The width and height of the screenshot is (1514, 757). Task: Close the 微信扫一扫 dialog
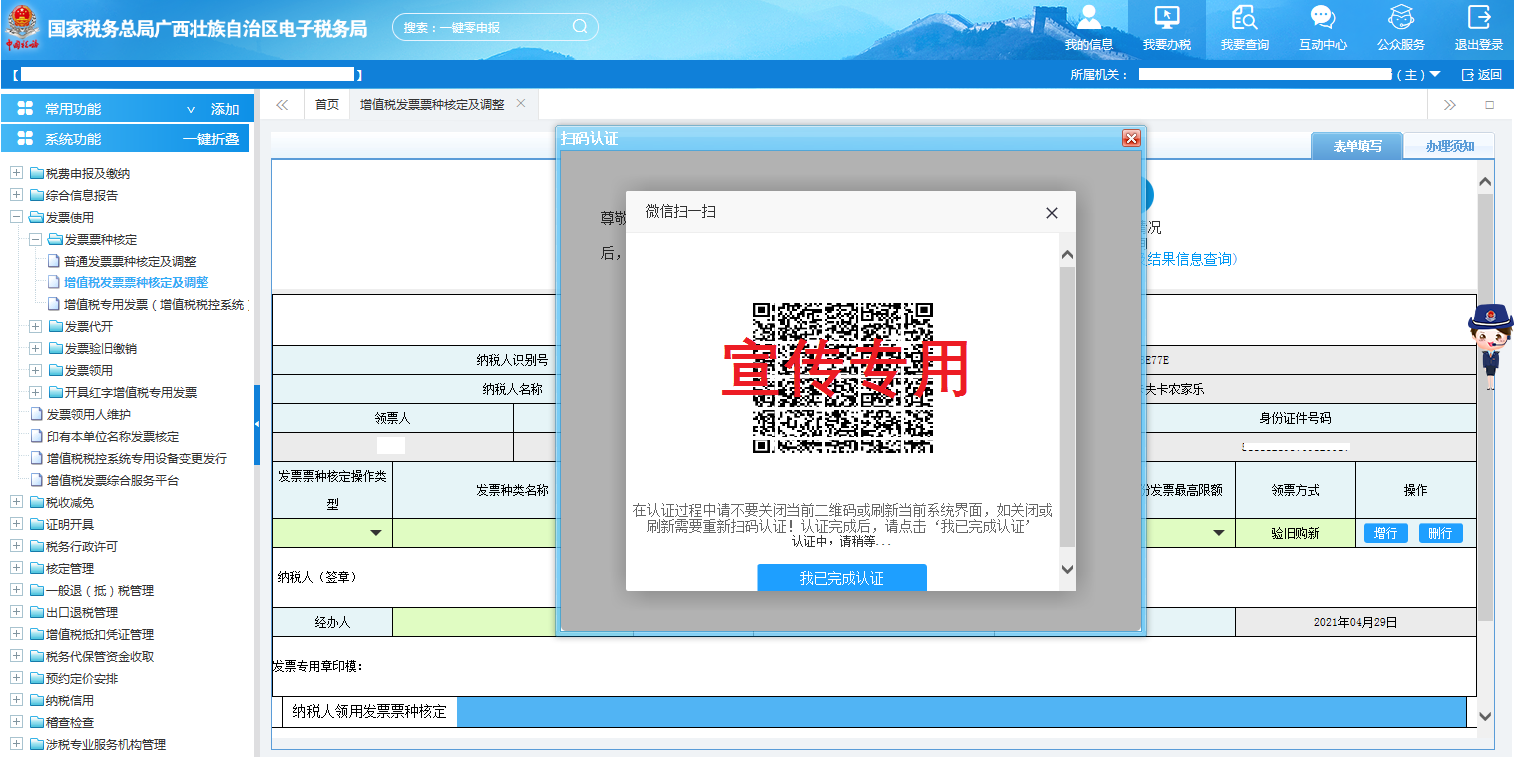(x=1051, y=213)
